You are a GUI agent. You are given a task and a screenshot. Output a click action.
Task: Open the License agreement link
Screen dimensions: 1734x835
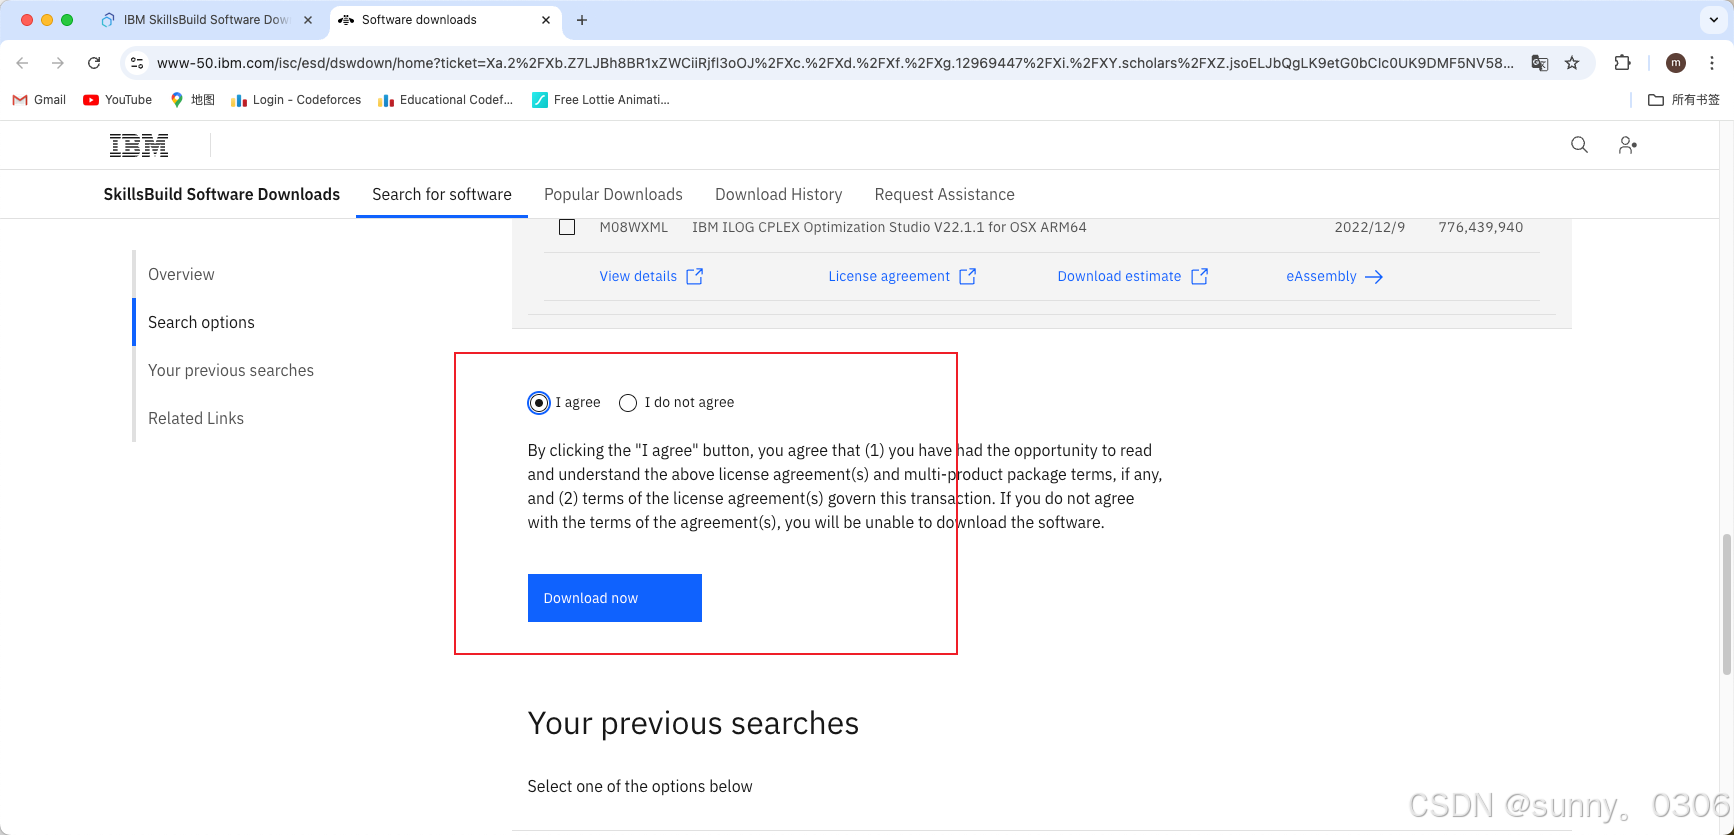(889, 276)
